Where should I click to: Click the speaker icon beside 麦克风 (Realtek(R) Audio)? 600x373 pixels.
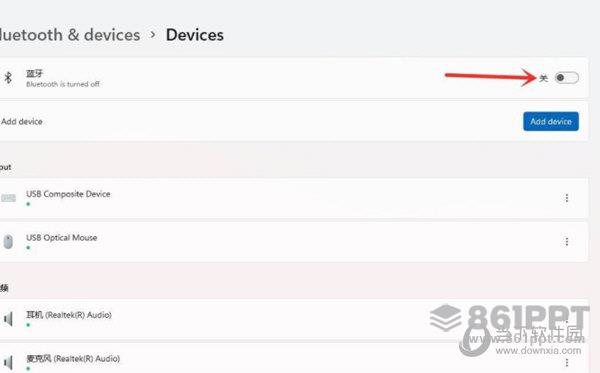click(x=8, y=362)
